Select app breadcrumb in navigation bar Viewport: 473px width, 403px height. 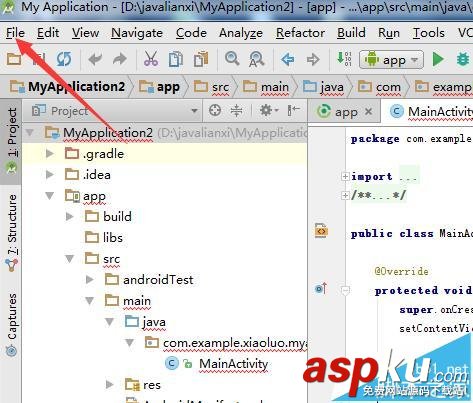point(160,87)
